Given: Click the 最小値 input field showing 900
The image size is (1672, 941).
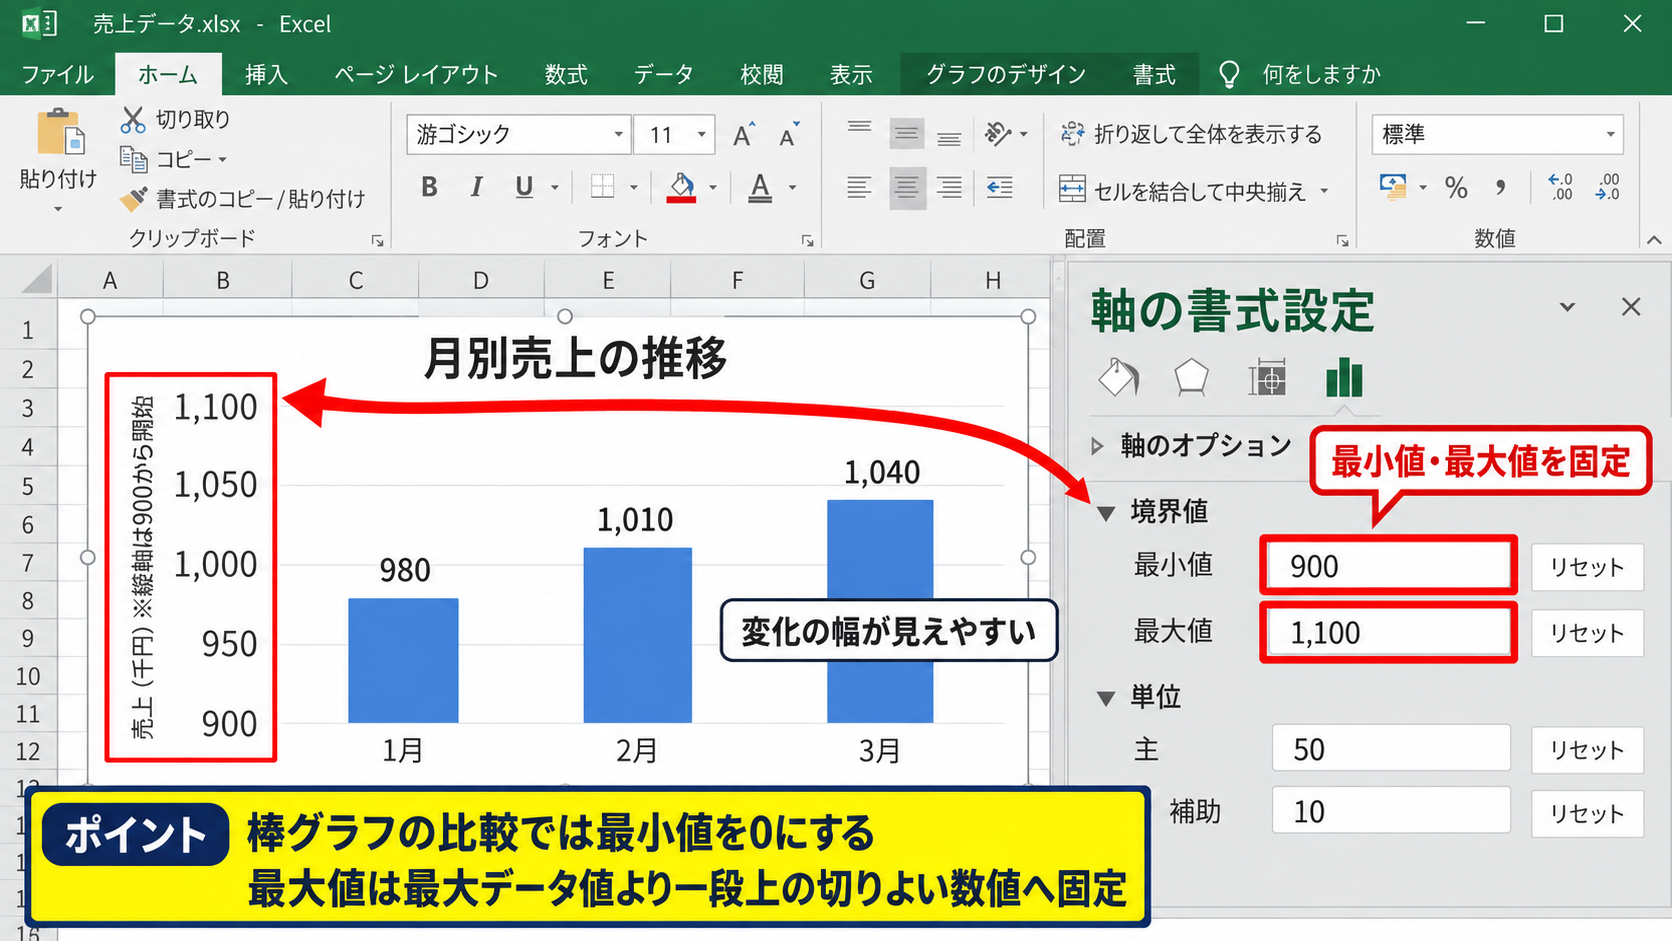Looking at the screenshot, I should (1388, 567).
